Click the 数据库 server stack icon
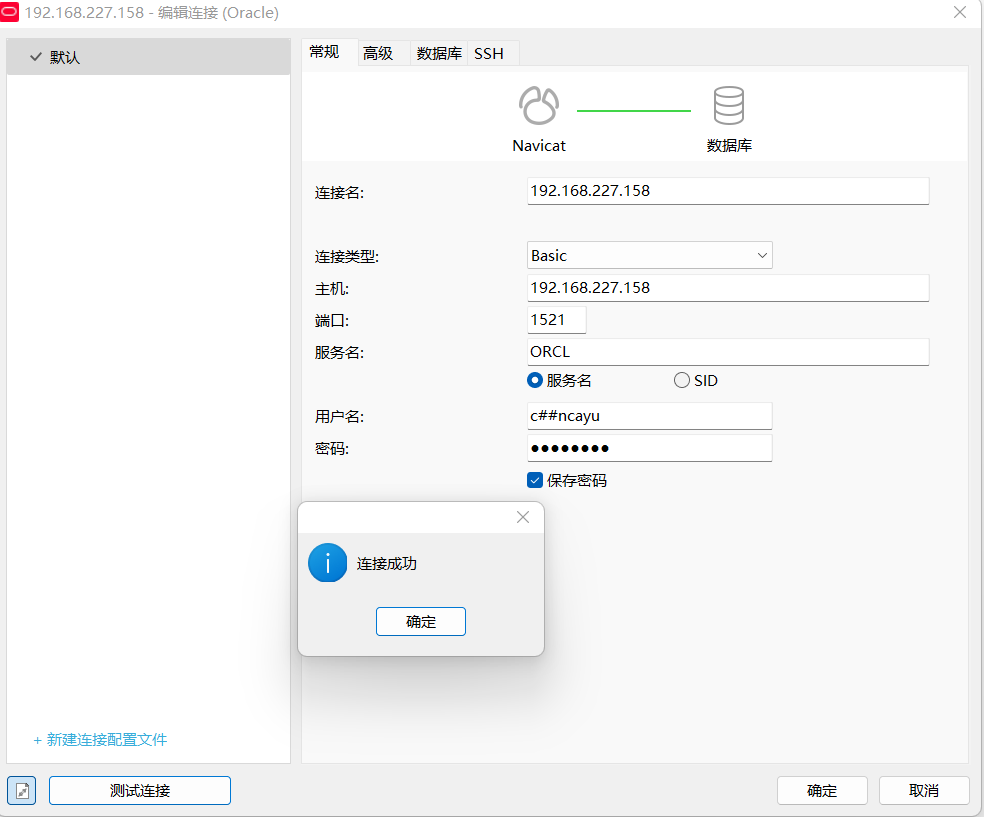Image resolution: width=984 pixels, height=817 pixels. tap(728, 103)
